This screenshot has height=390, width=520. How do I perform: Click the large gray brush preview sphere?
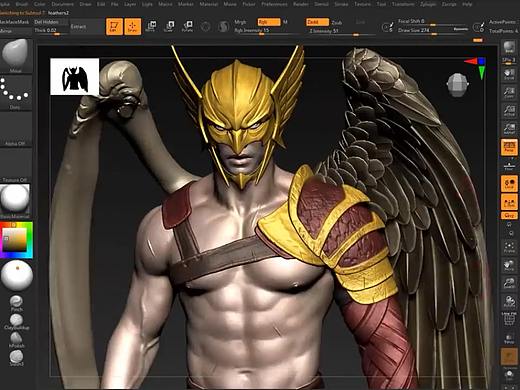[x=17, y=275]
